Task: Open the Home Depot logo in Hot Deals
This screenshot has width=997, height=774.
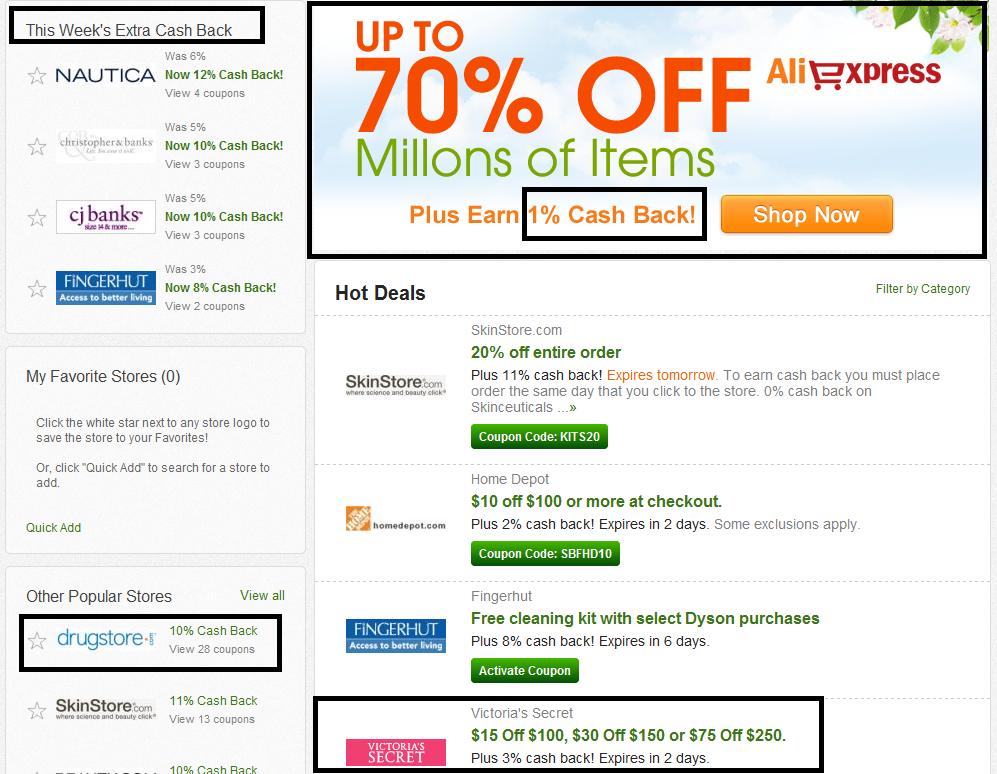Action: [395, 519]
